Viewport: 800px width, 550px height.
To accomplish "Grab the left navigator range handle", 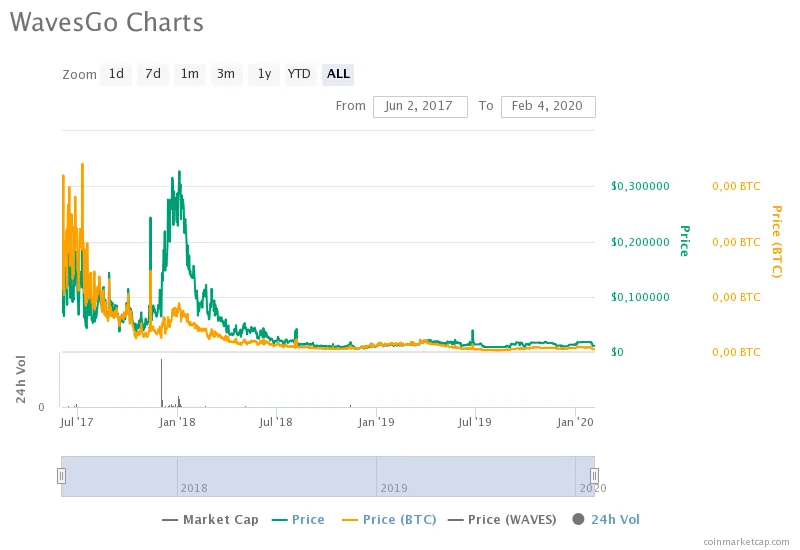I will tap(61, 476).
